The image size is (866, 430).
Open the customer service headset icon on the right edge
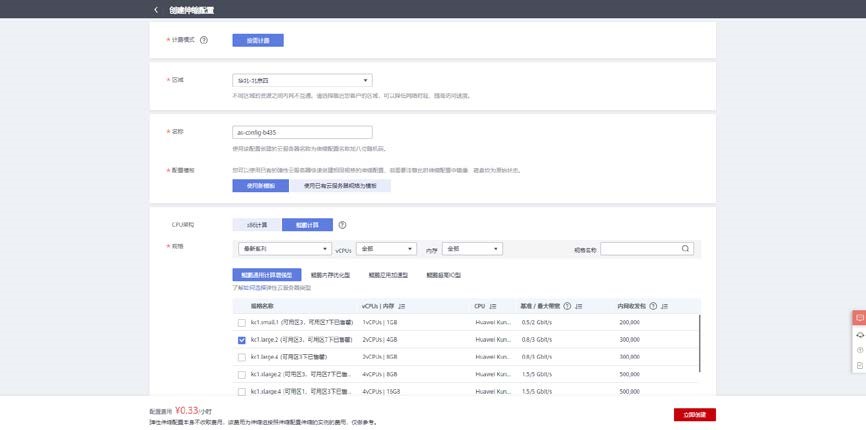click(859, 335)
